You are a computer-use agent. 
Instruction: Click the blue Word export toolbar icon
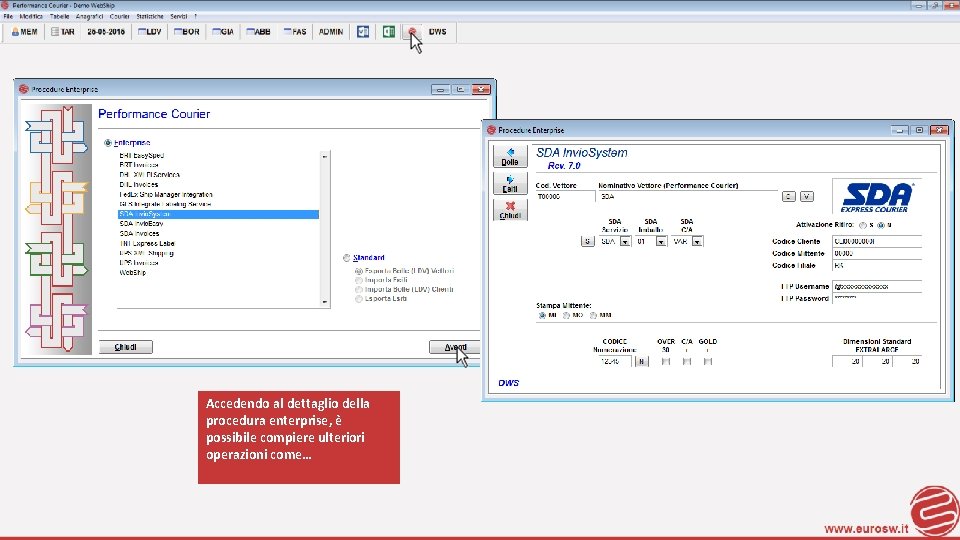click(x=363, y=32)
